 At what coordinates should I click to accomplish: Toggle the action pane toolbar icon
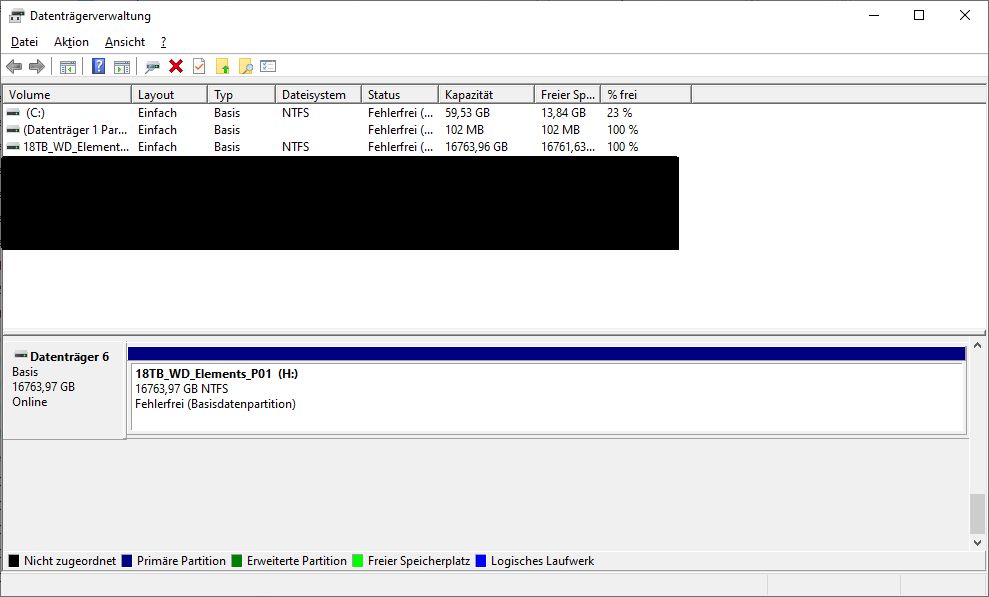122,66
